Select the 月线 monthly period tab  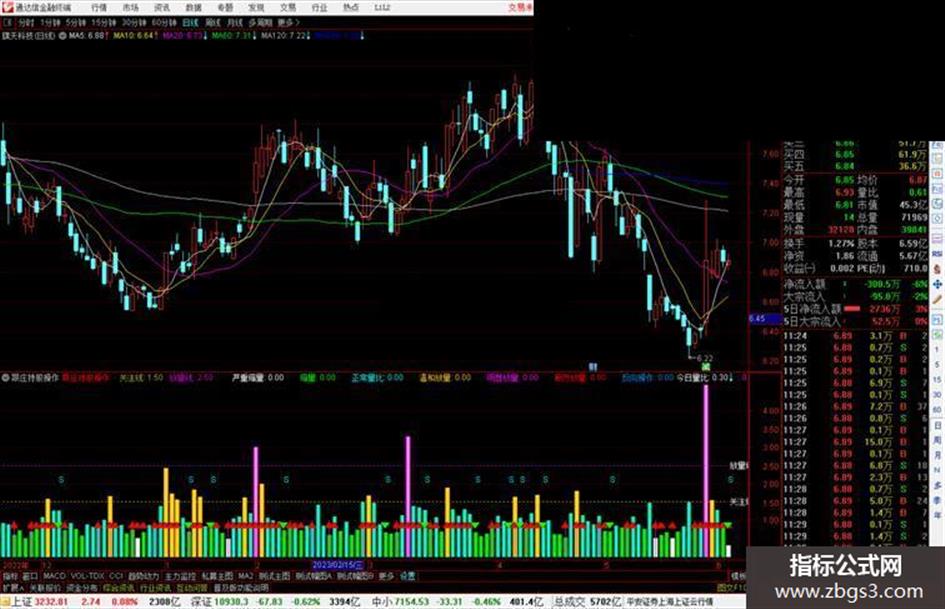point(234,22)
